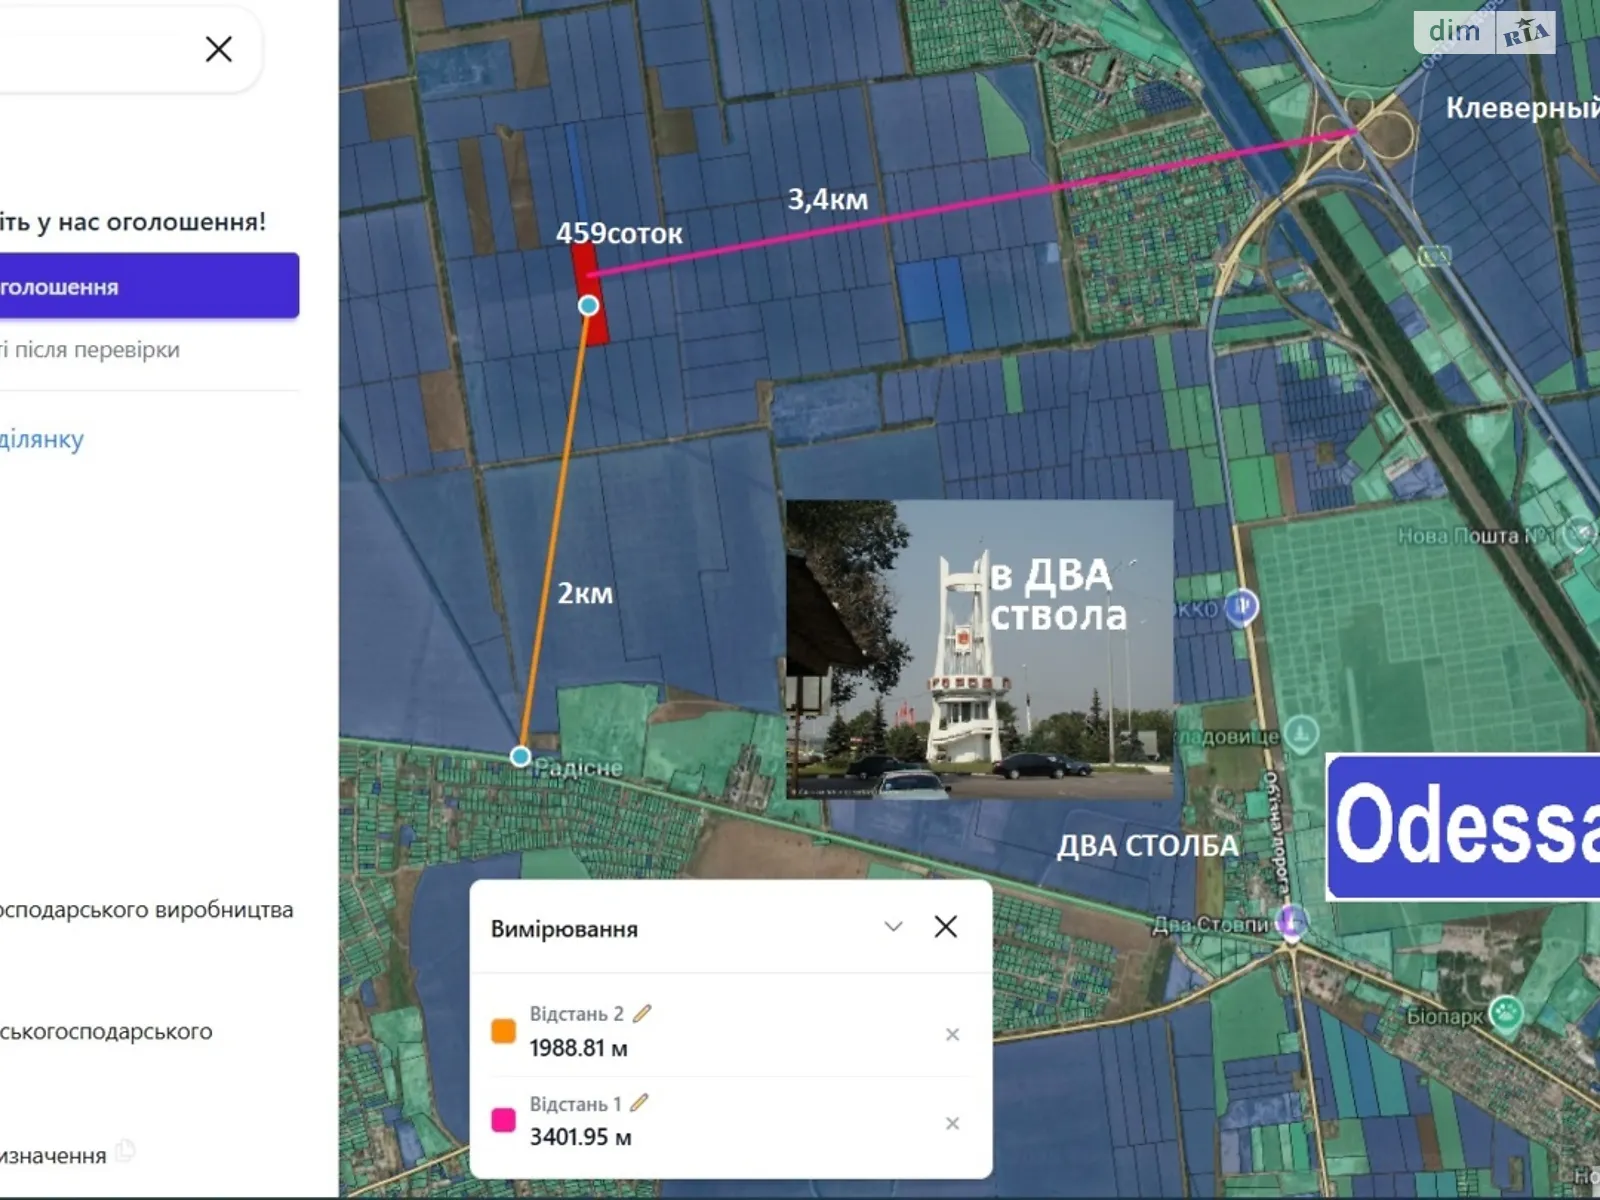Viewport: 1600px width, 1200px height.
Task: Pick the orange color swatch for Відстань 2
Action: (504, 1031)
